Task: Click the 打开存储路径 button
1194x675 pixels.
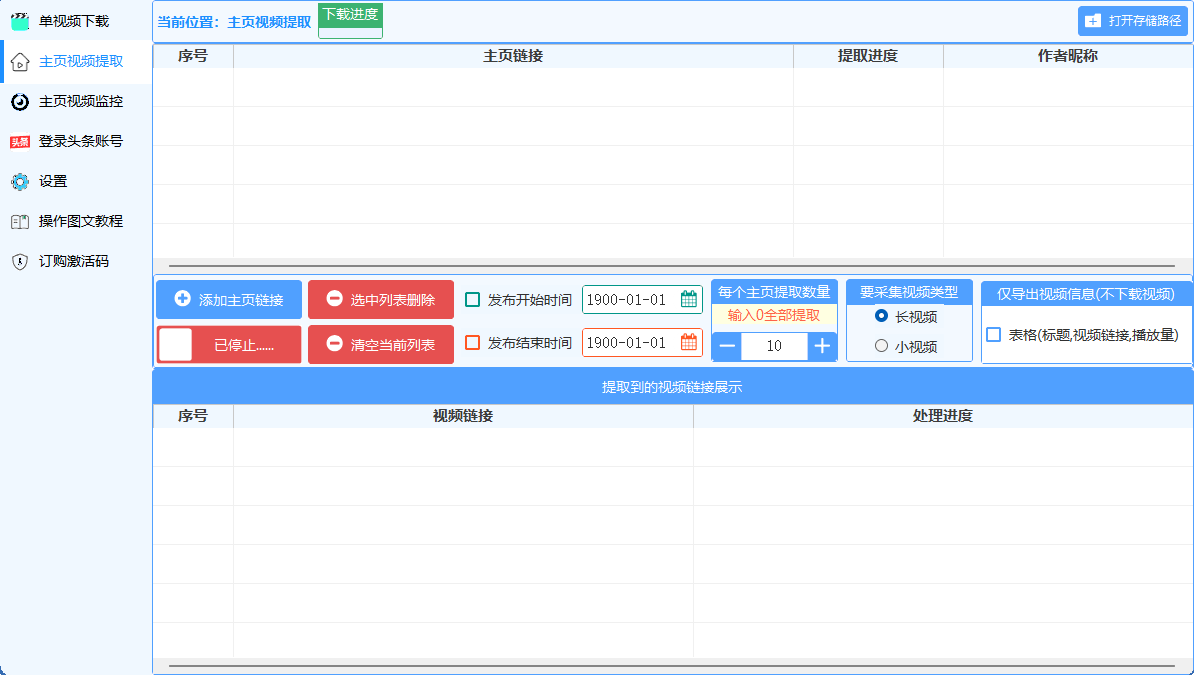Action: 1133,21
